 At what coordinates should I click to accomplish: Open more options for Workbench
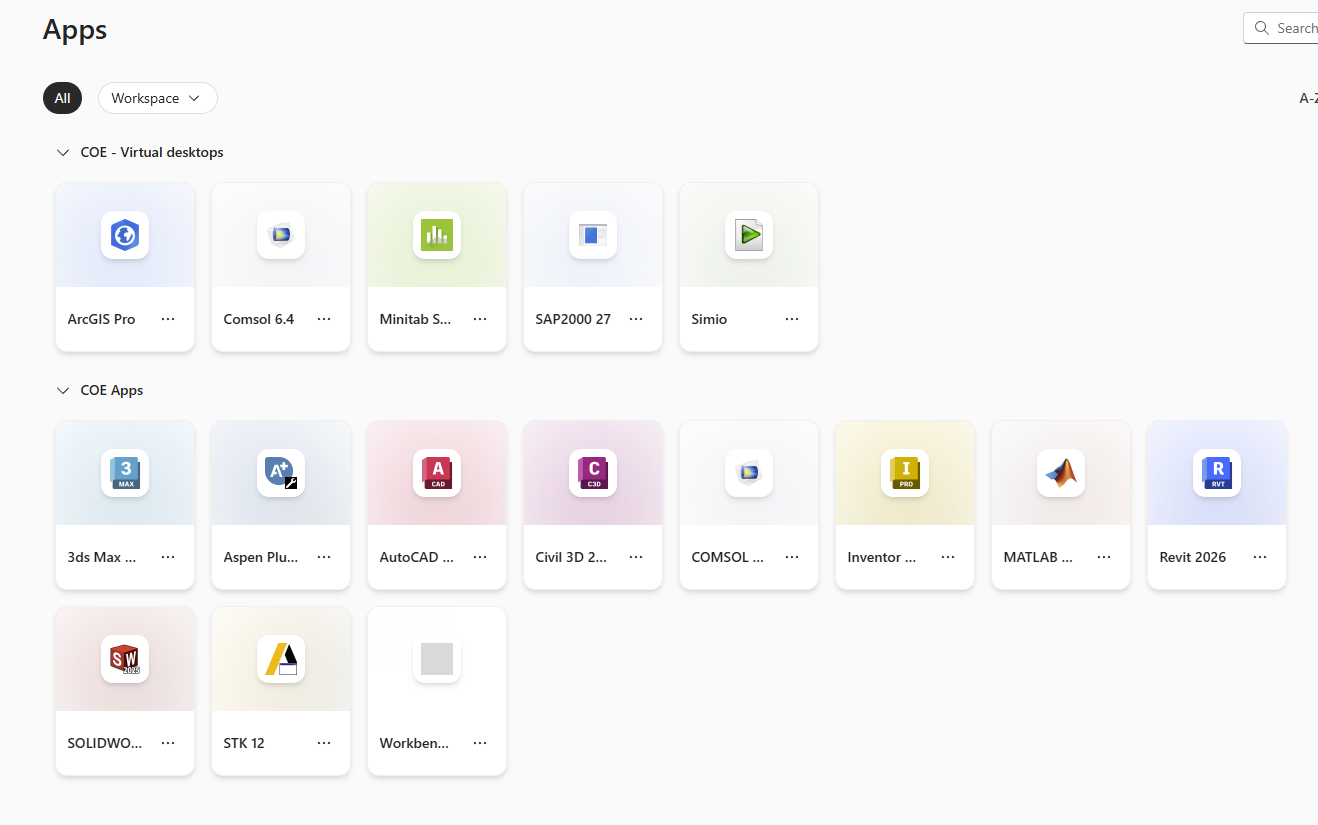click(x=480, y=743)
